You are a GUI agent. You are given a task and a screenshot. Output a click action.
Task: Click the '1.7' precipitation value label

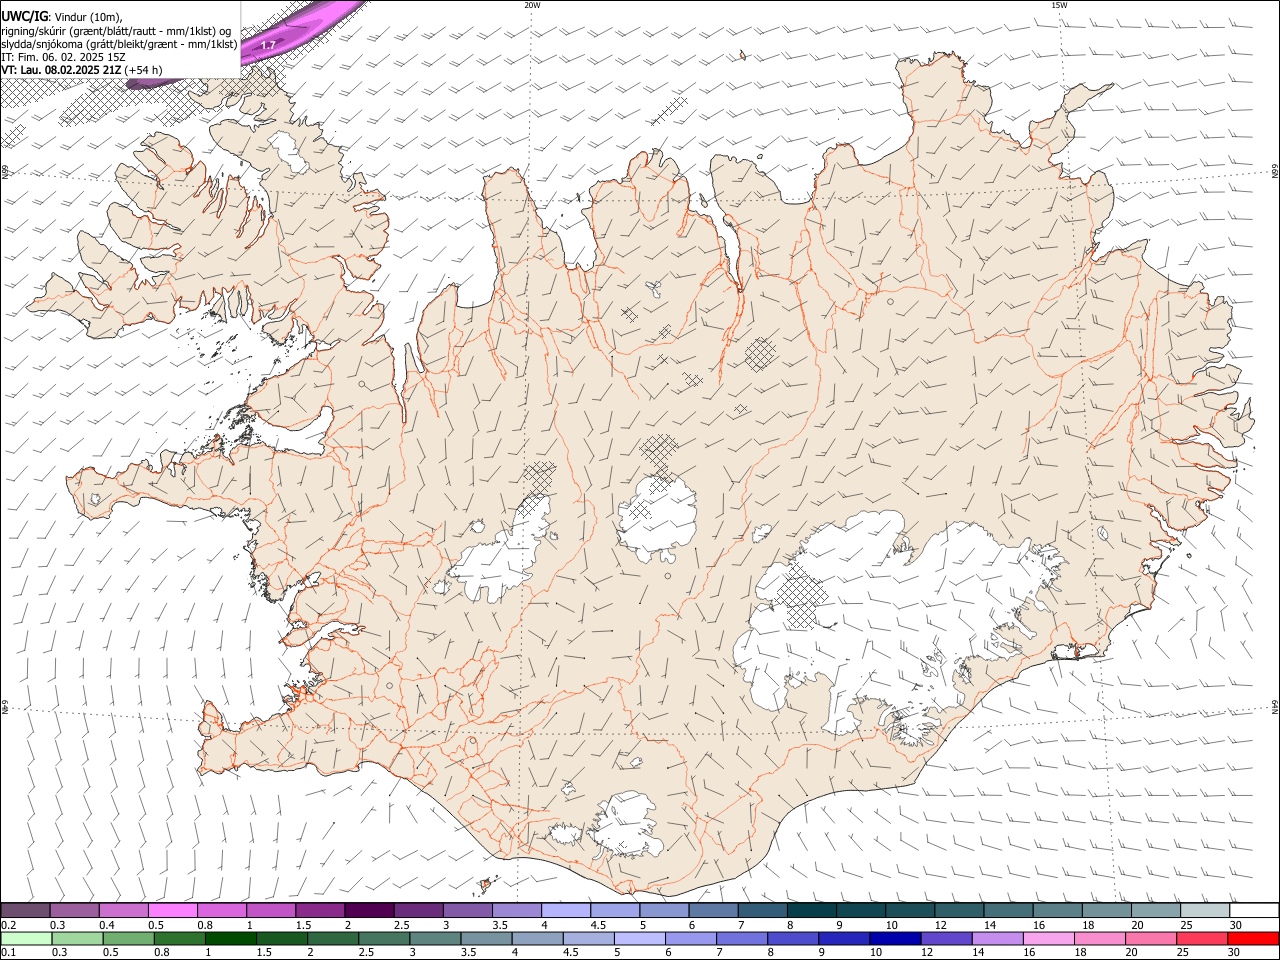click(x=268, y=45)
